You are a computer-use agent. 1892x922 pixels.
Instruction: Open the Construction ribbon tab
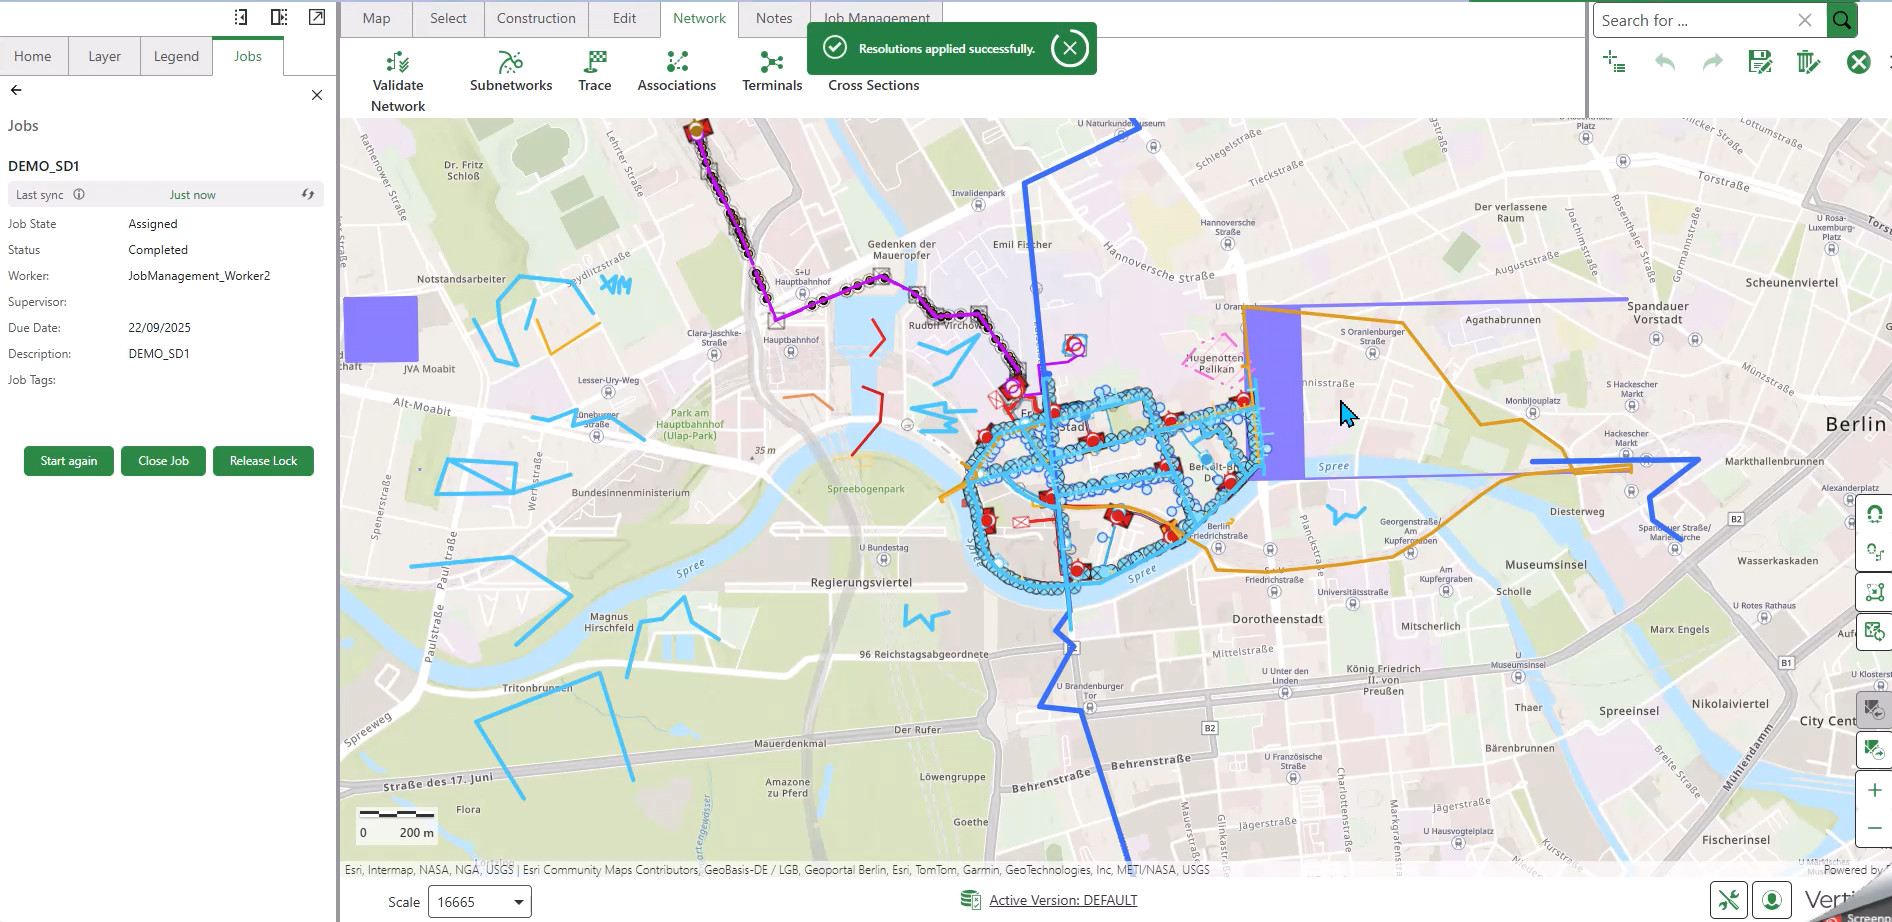click(536, 18)
